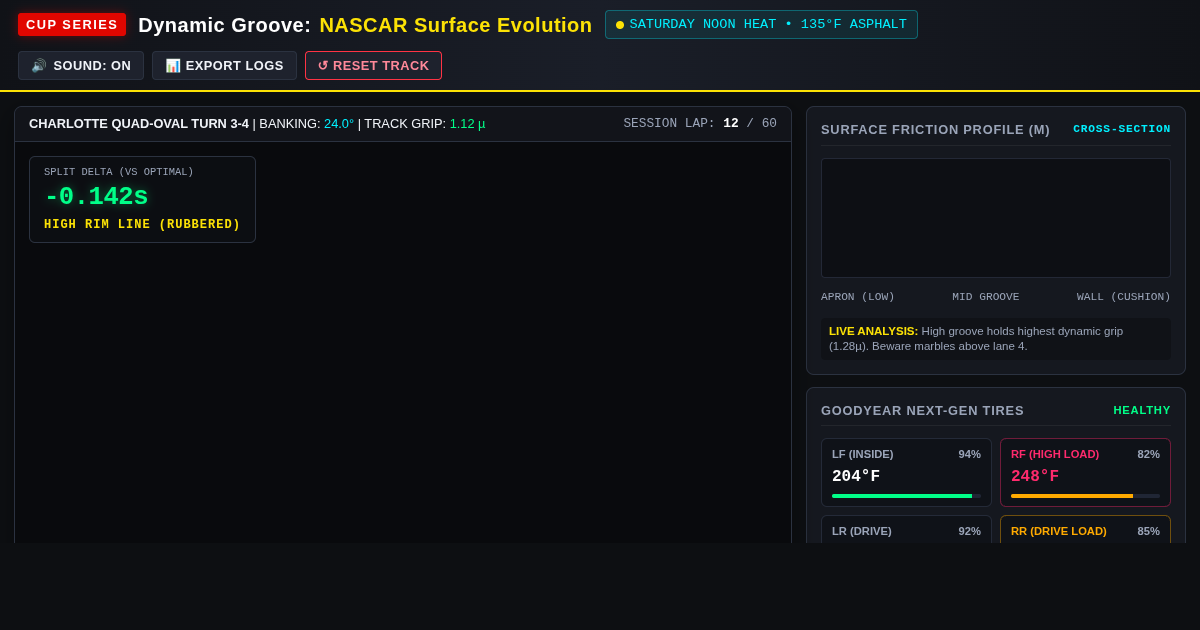Click High Rim Line (Rubbered) label

coord(142,225)
